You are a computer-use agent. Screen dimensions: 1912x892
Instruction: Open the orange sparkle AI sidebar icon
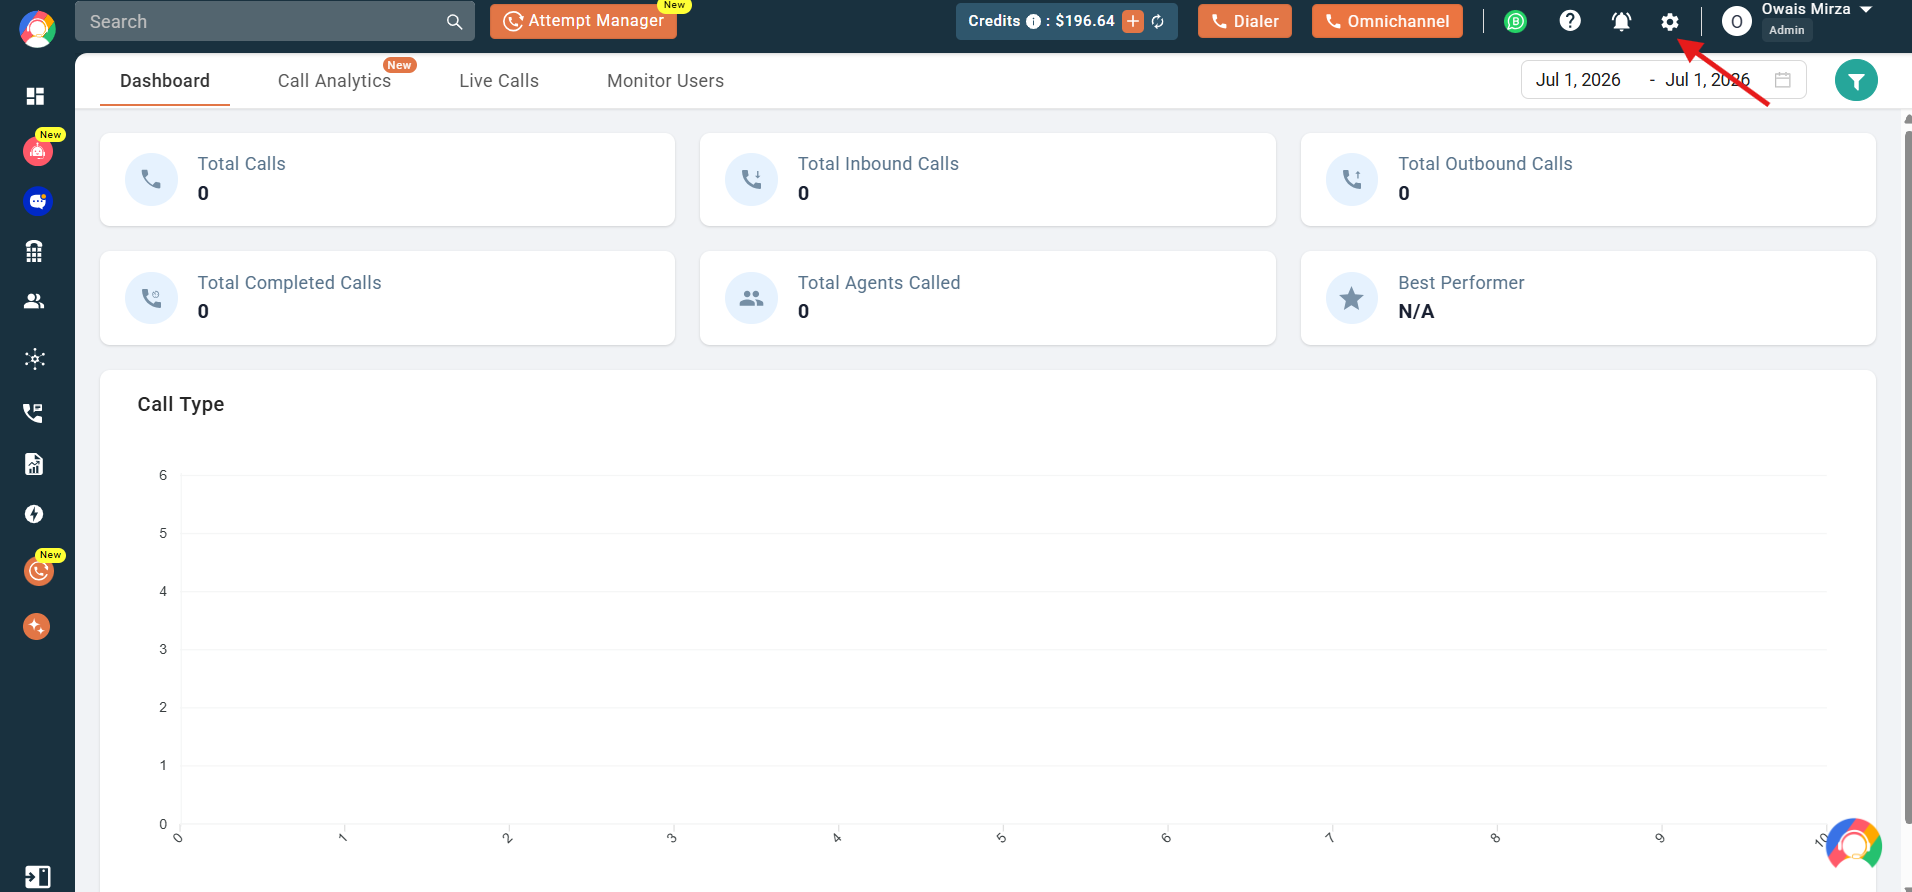tap(36, 627)
